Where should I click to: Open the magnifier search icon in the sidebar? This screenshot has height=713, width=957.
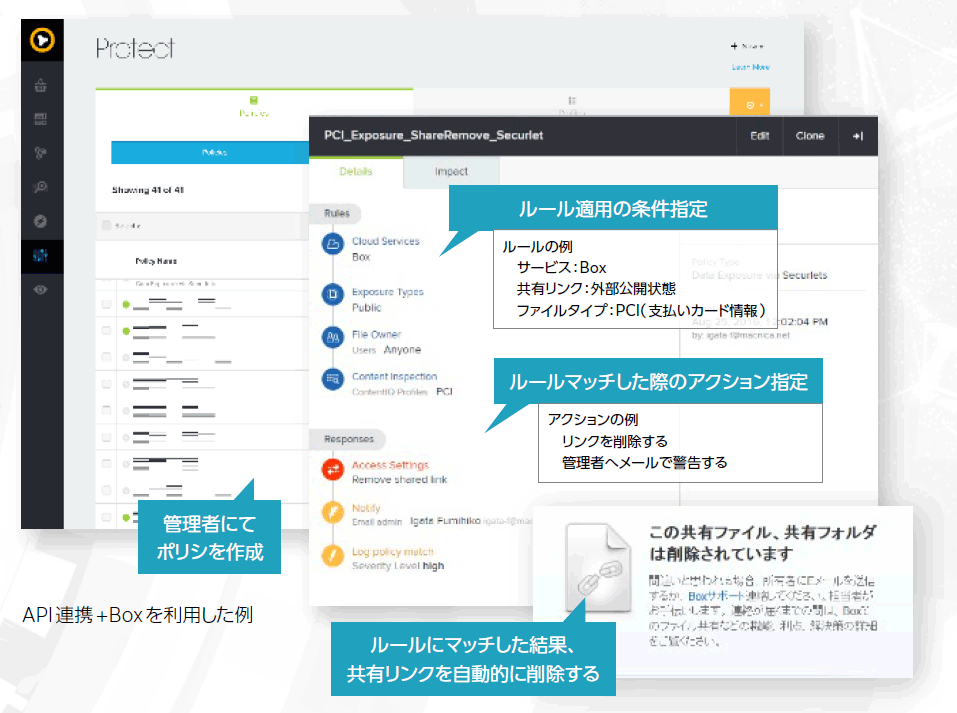tap(41, 187)
